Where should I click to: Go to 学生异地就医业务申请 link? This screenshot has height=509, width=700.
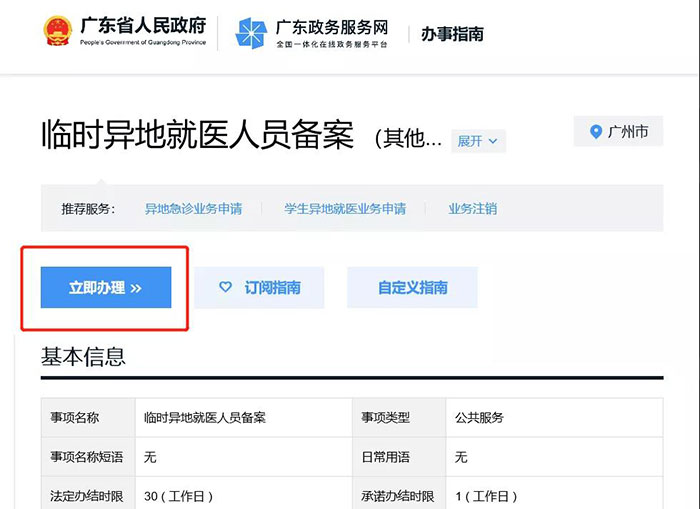345,209
